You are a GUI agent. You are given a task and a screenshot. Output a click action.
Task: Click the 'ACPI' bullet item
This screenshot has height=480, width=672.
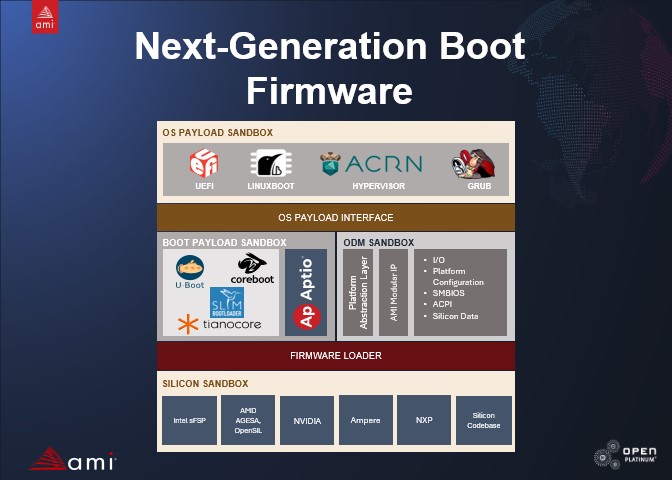pos(442,304)
